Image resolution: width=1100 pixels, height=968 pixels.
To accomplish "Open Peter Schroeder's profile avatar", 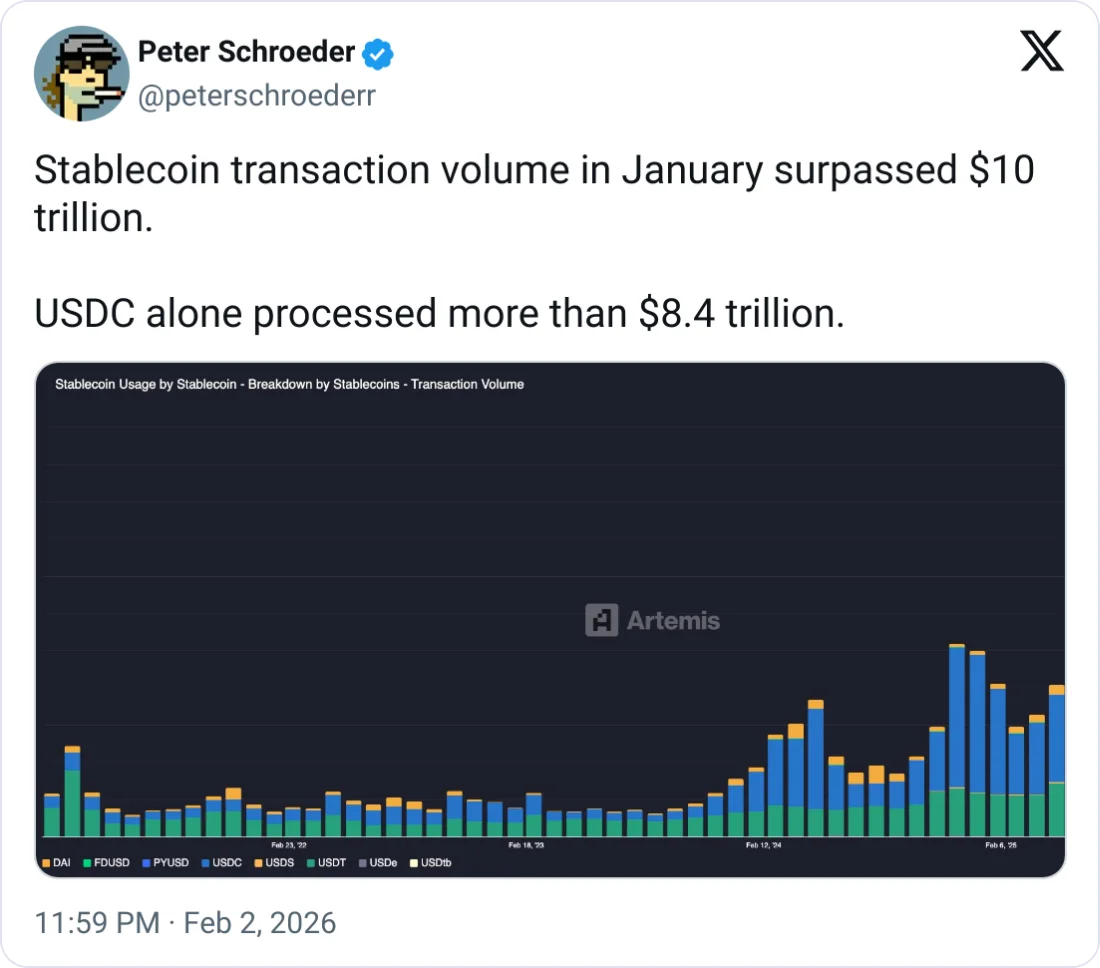I will [82, 73].
